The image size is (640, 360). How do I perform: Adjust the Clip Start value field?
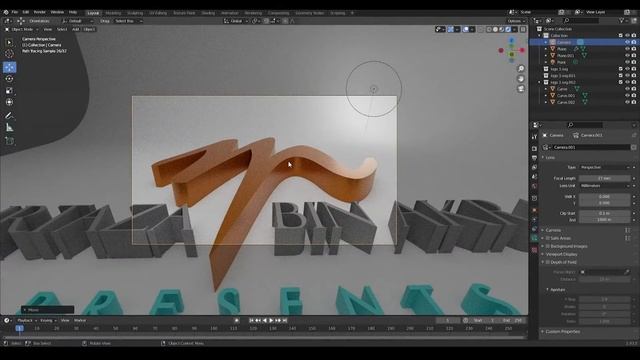604,213
